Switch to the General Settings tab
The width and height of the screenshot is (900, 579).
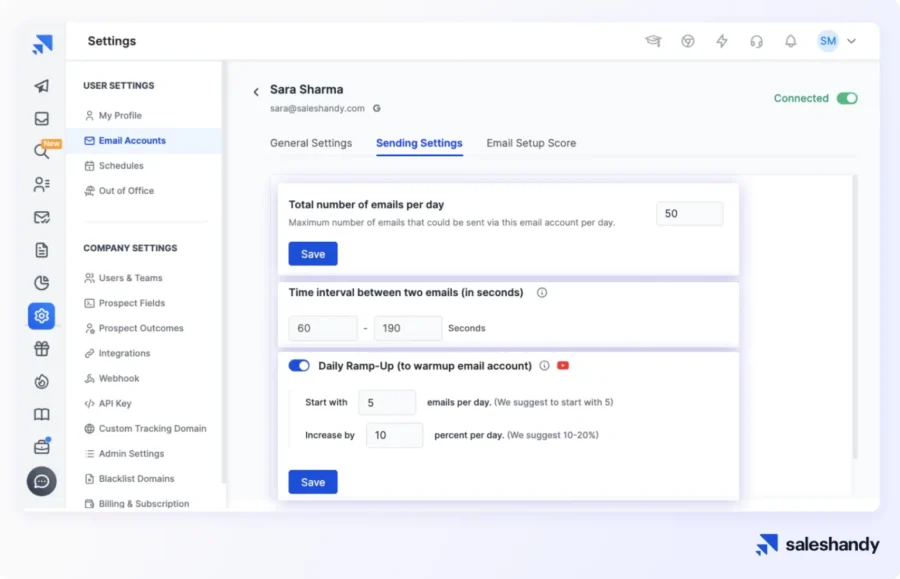point(312,143)
